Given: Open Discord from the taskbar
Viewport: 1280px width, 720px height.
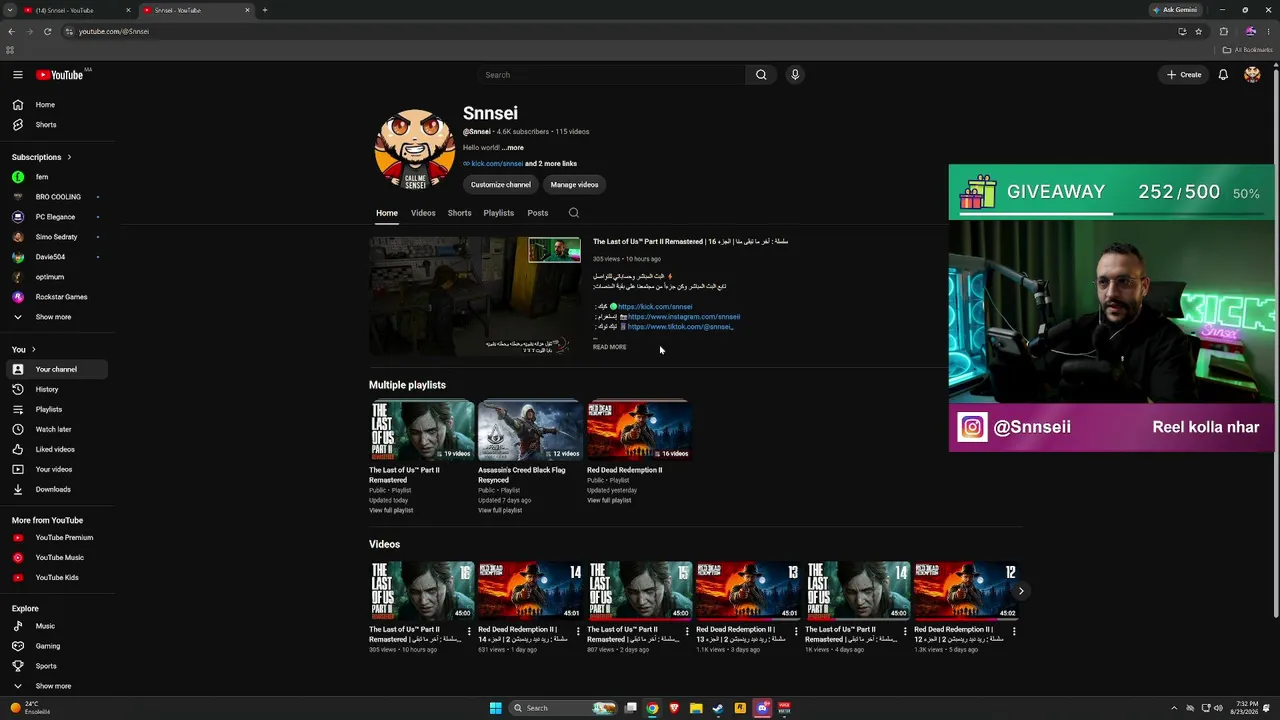Looking at the screenshot, I should click(x=762, y=708).
